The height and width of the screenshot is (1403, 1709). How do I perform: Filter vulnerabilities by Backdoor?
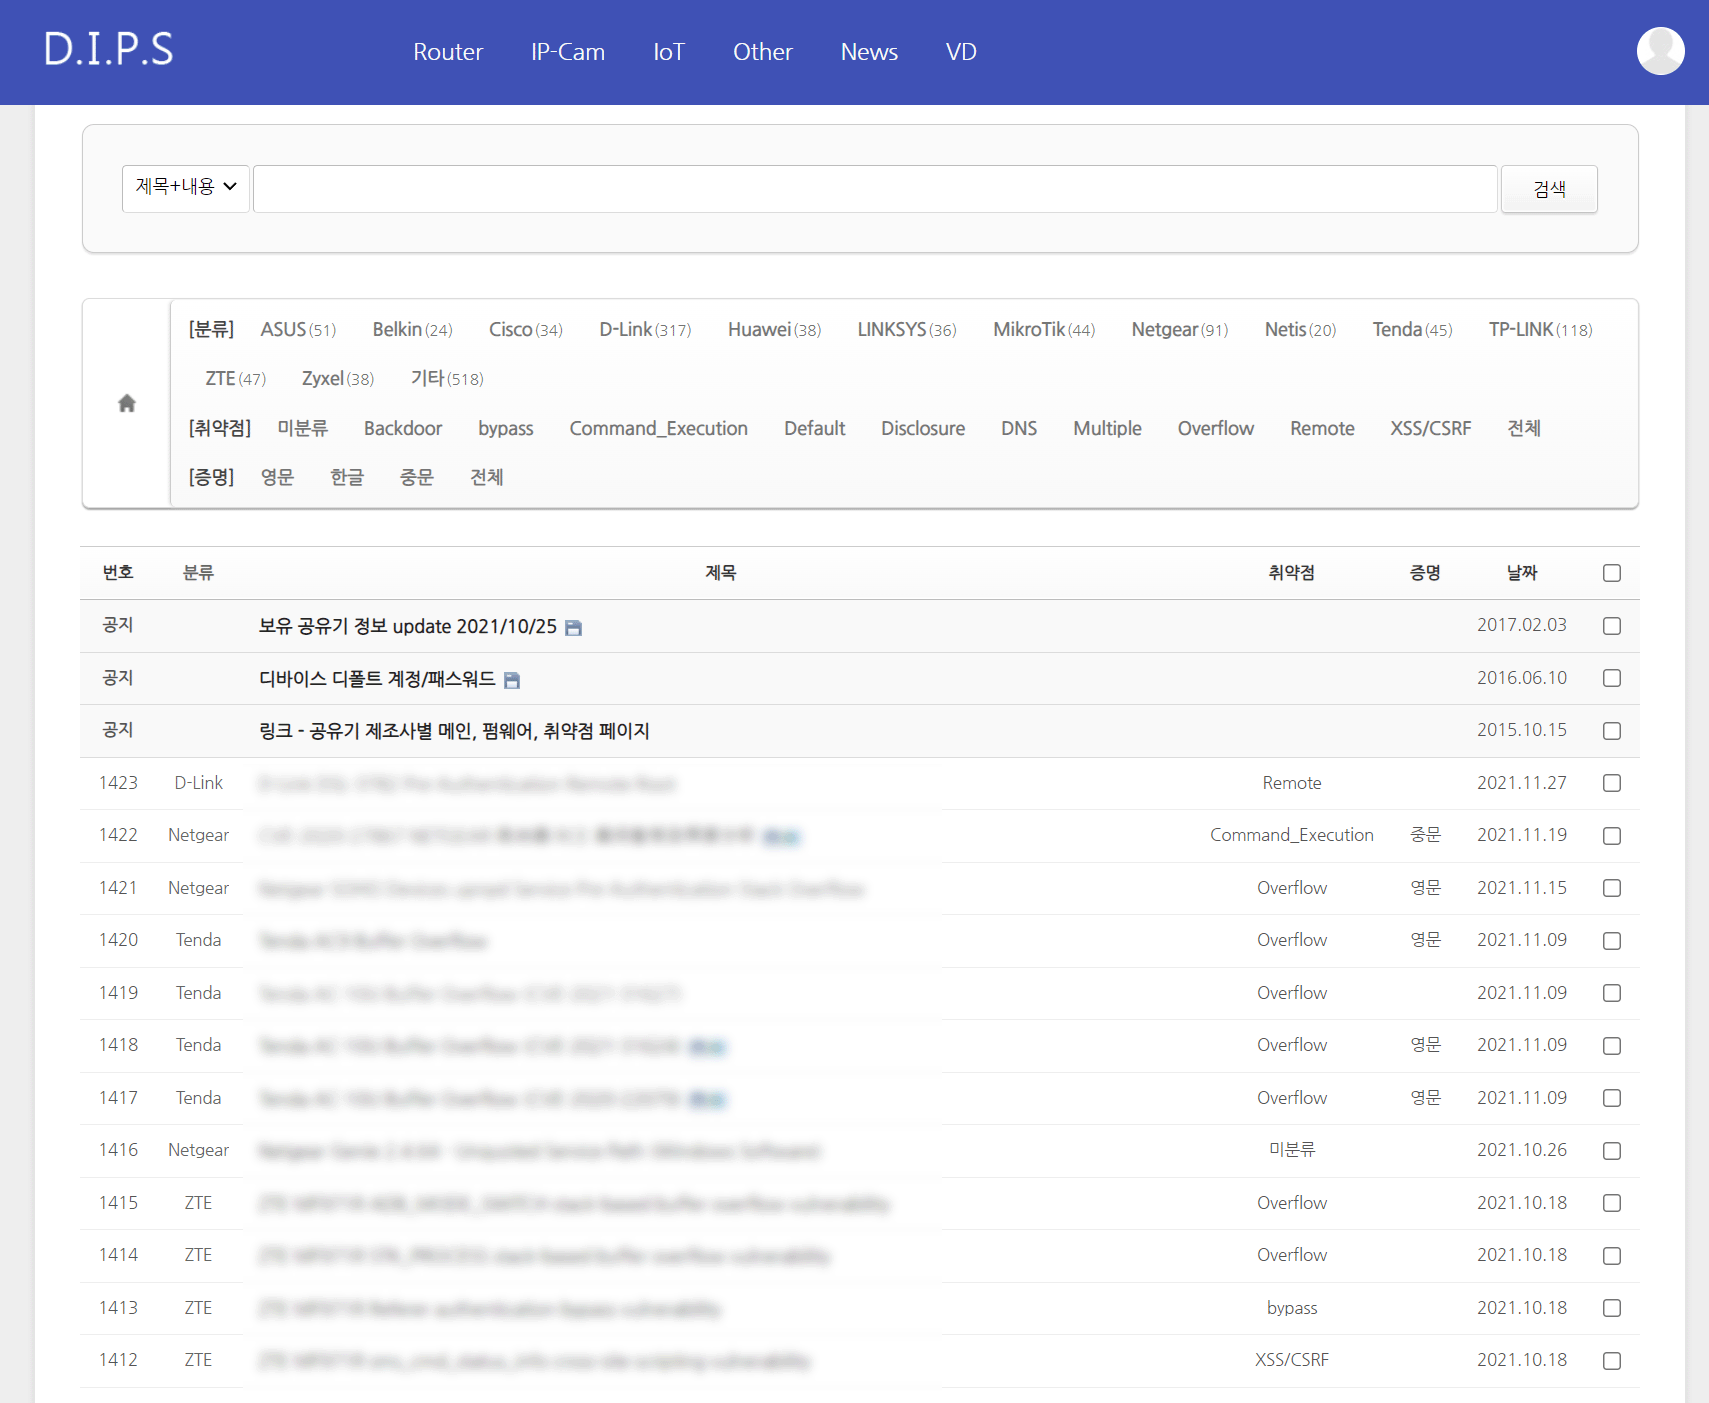[403, 428]
